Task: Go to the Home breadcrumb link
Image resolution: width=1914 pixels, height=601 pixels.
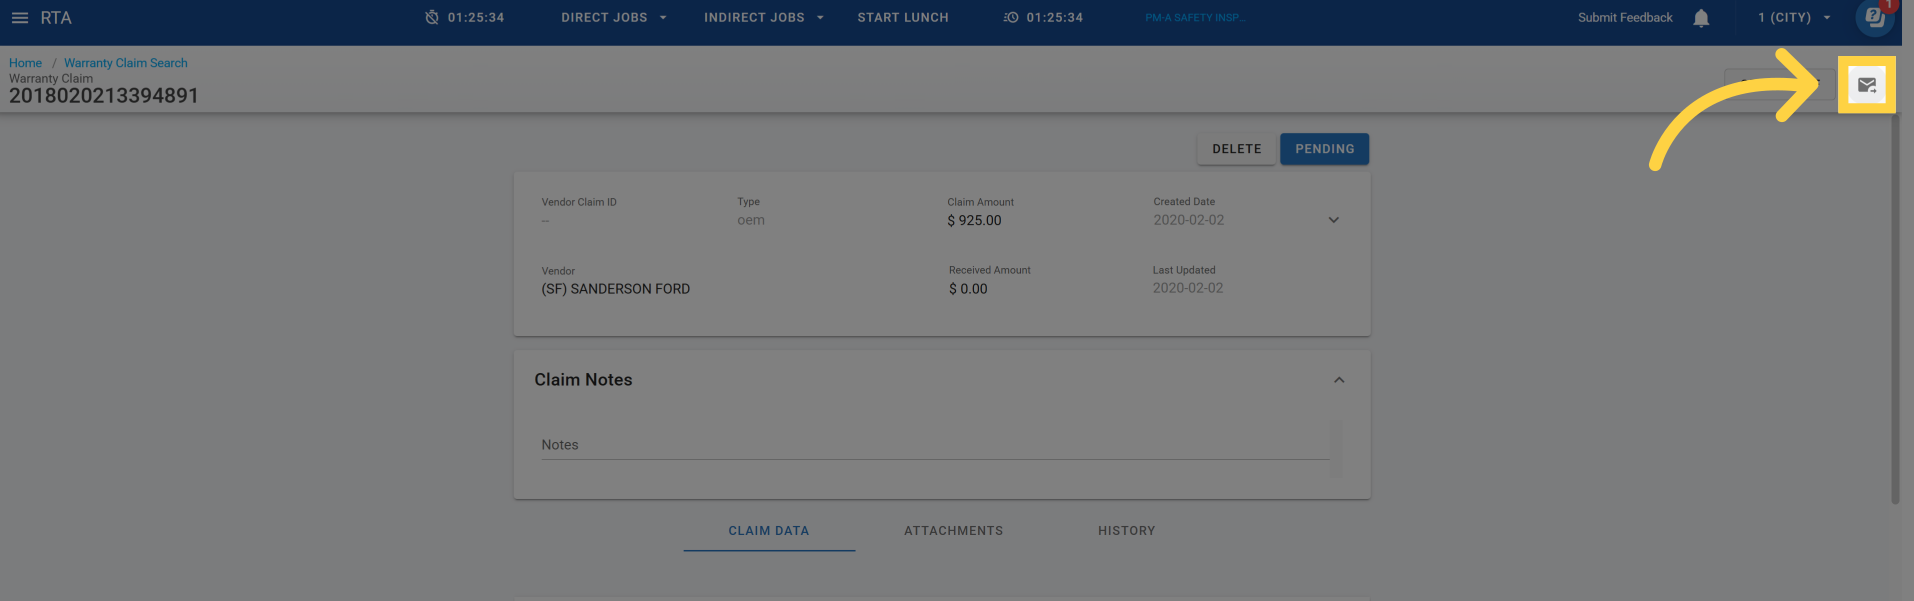Action: [25, 63]
